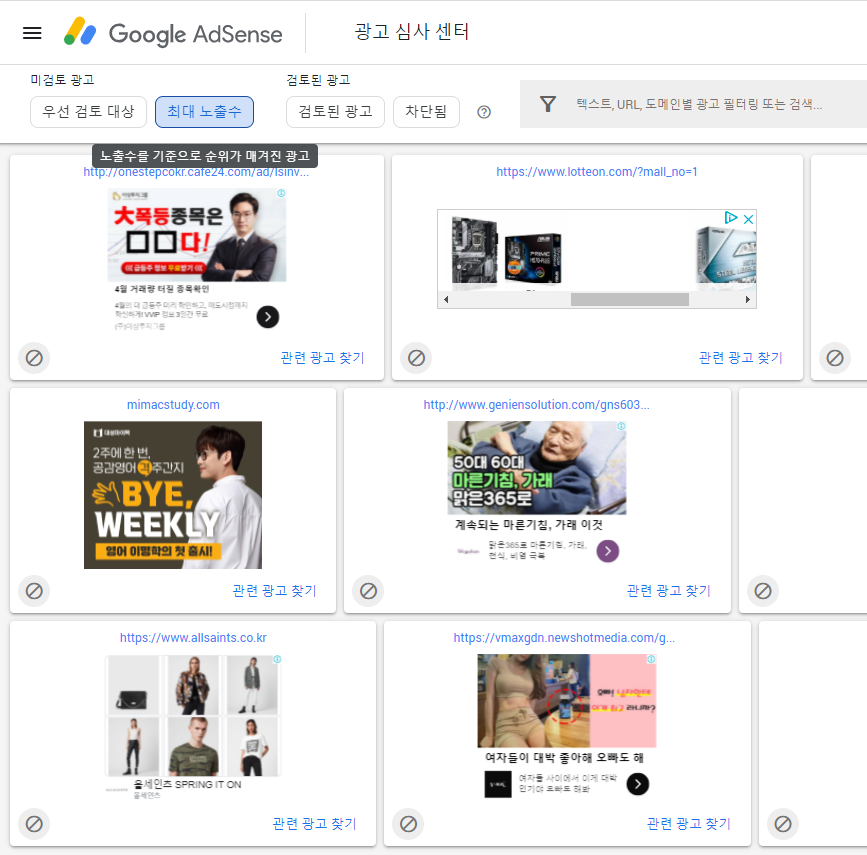Click AdChoices info icon on newshotmedia ad
Viewport: 867px width, 855px height.
651,659
